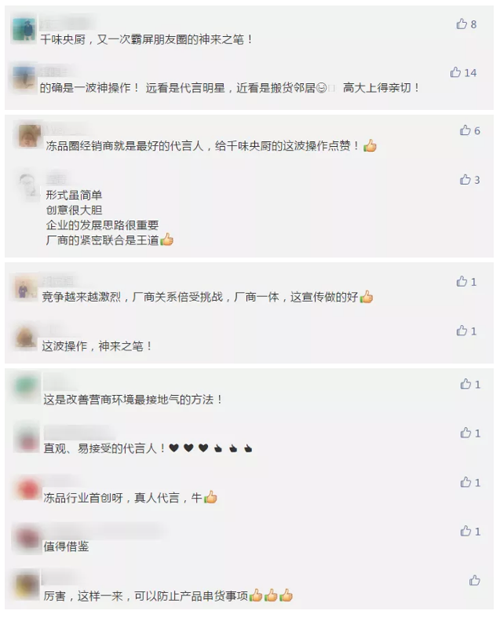Open avatar beside 的确是一波神操作 comment
This screenshot has width=500, height=618.
pos(24,78)
